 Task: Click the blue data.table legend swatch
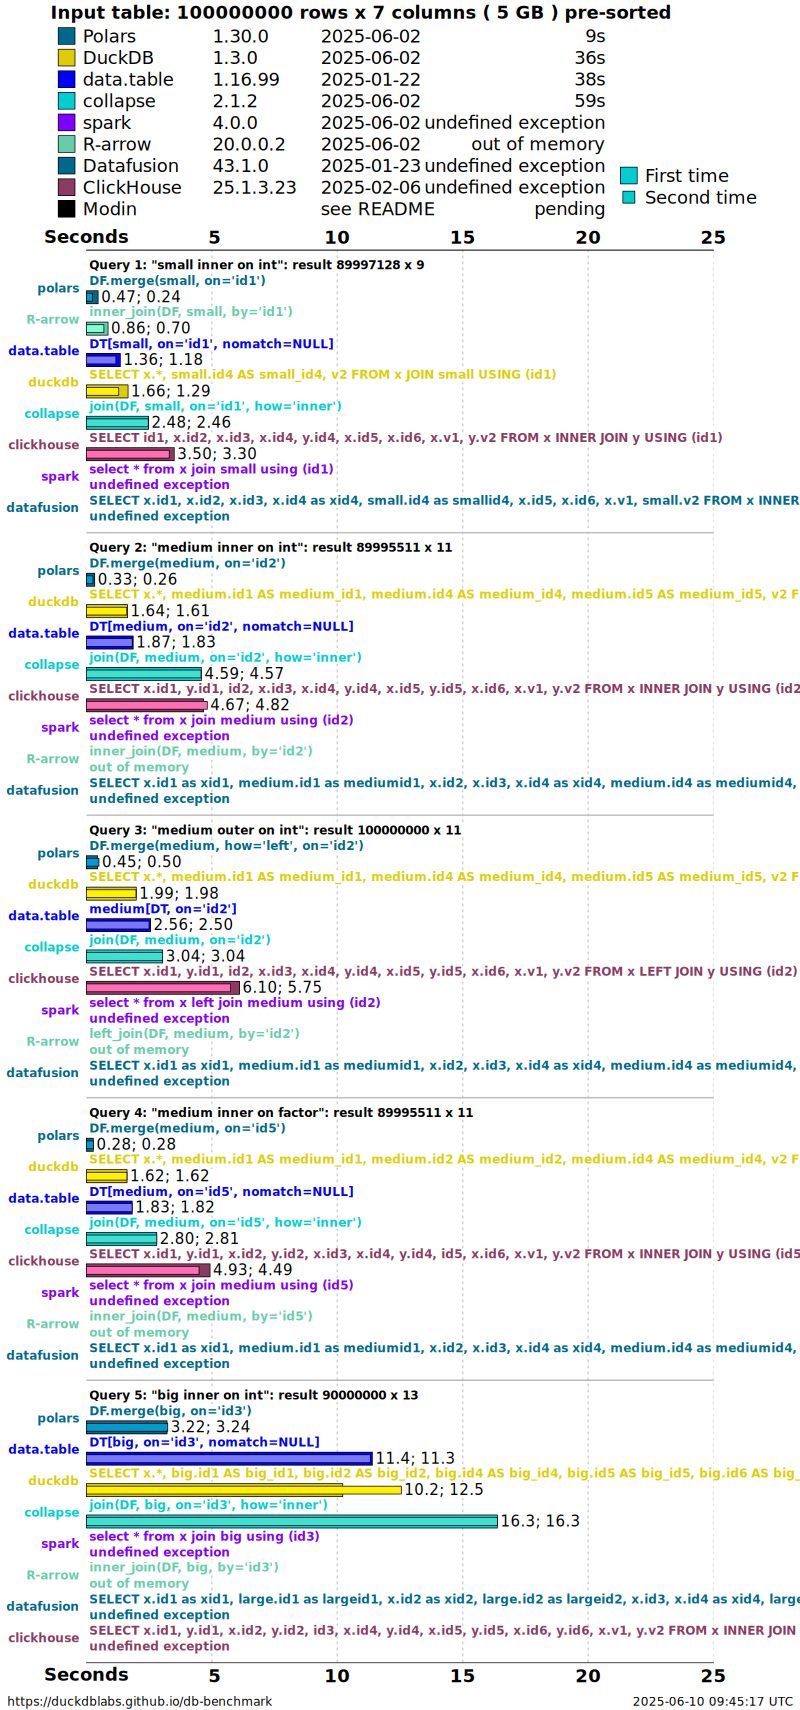[66, 79]
